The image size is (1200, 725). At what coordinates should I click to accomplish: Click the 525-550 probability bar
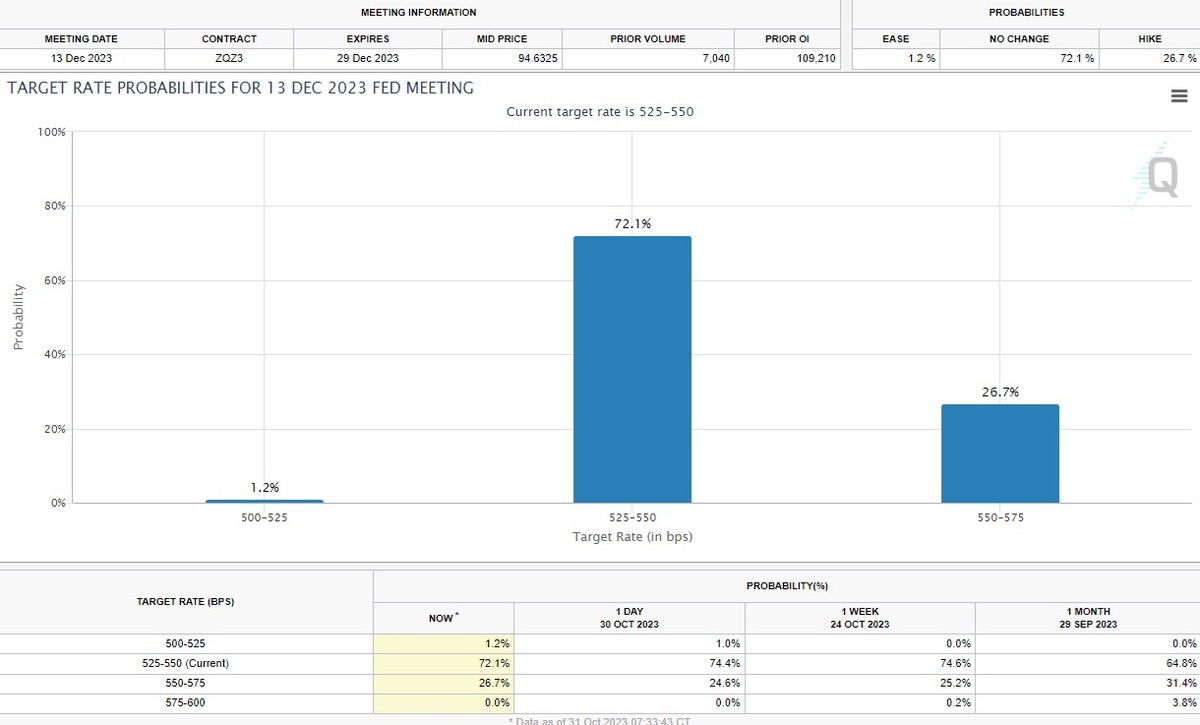(x=631, y=369)
